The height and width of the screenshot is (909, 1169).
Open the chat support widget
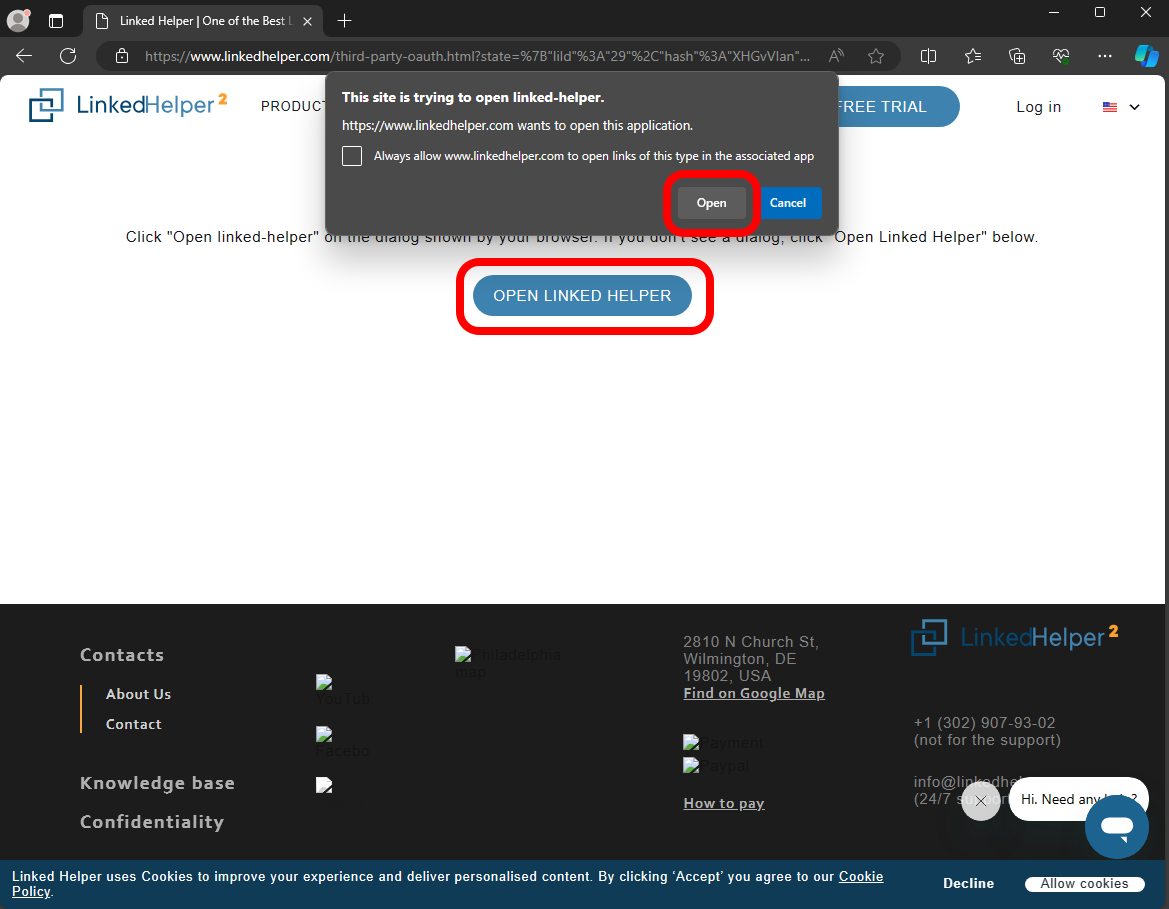point(1116,827)
